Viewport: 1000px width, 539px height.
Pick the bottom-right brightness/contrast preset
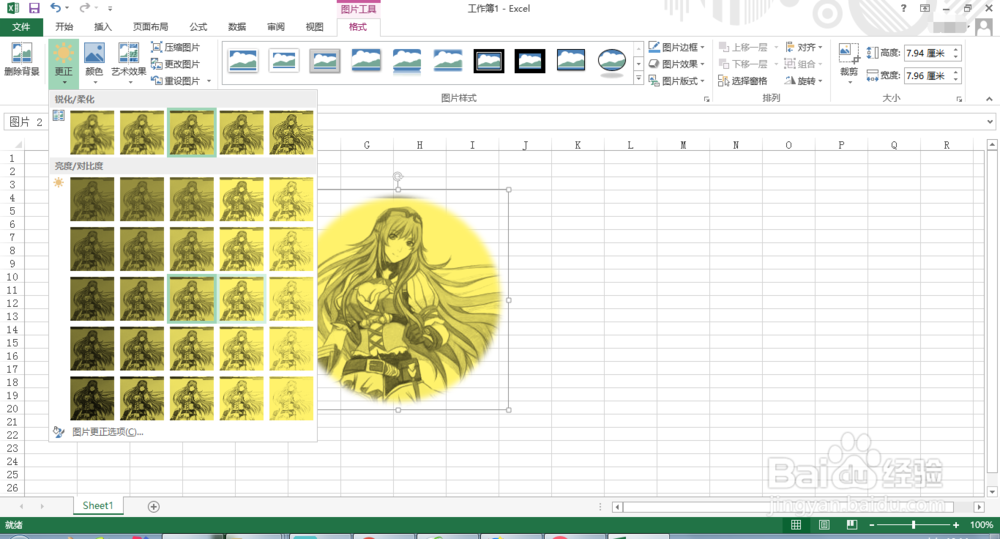click(291, 399)
